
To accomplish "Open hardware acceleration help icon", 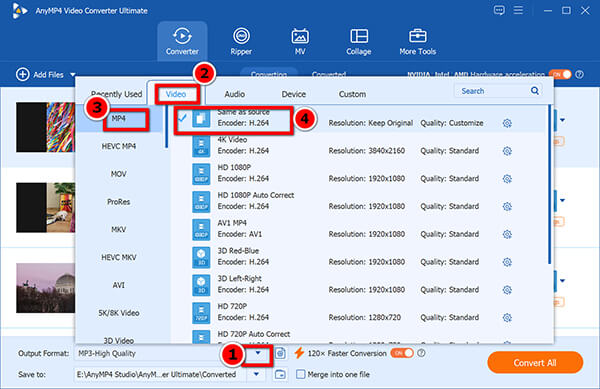I will click(580, 74).
